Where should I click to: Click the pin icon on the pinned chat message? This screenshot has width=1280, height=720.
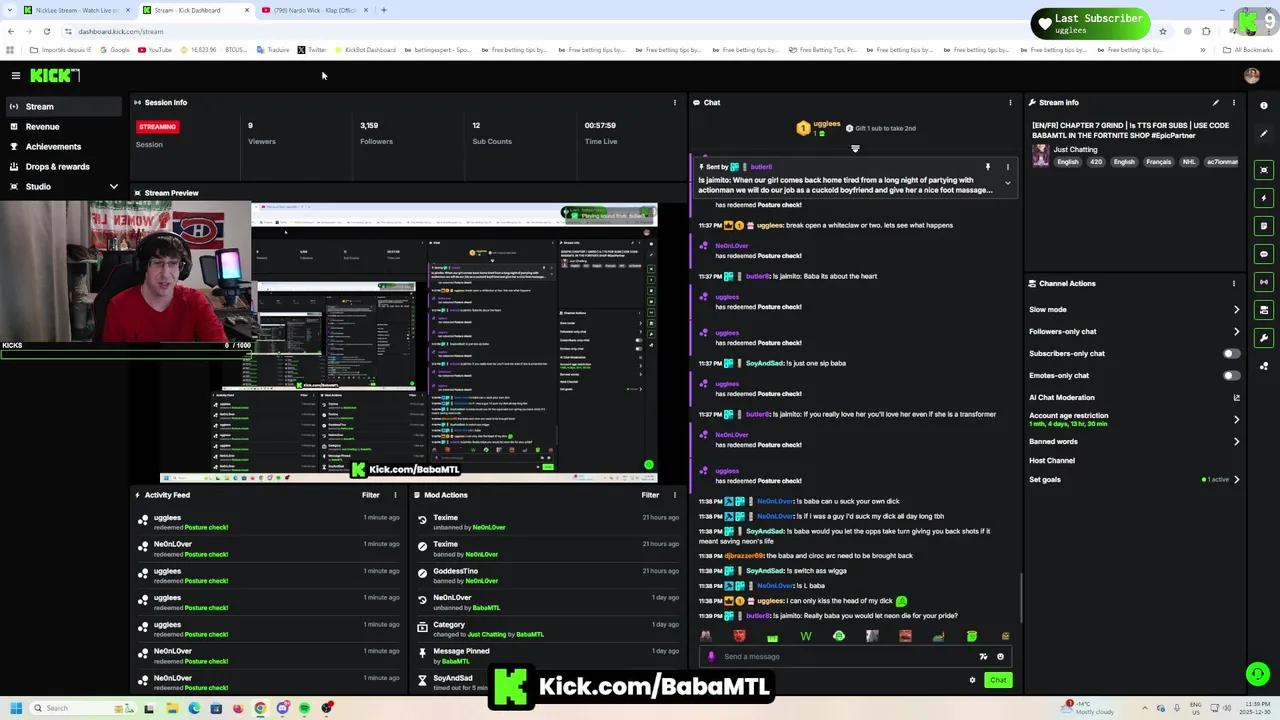(x=987, y=167)
